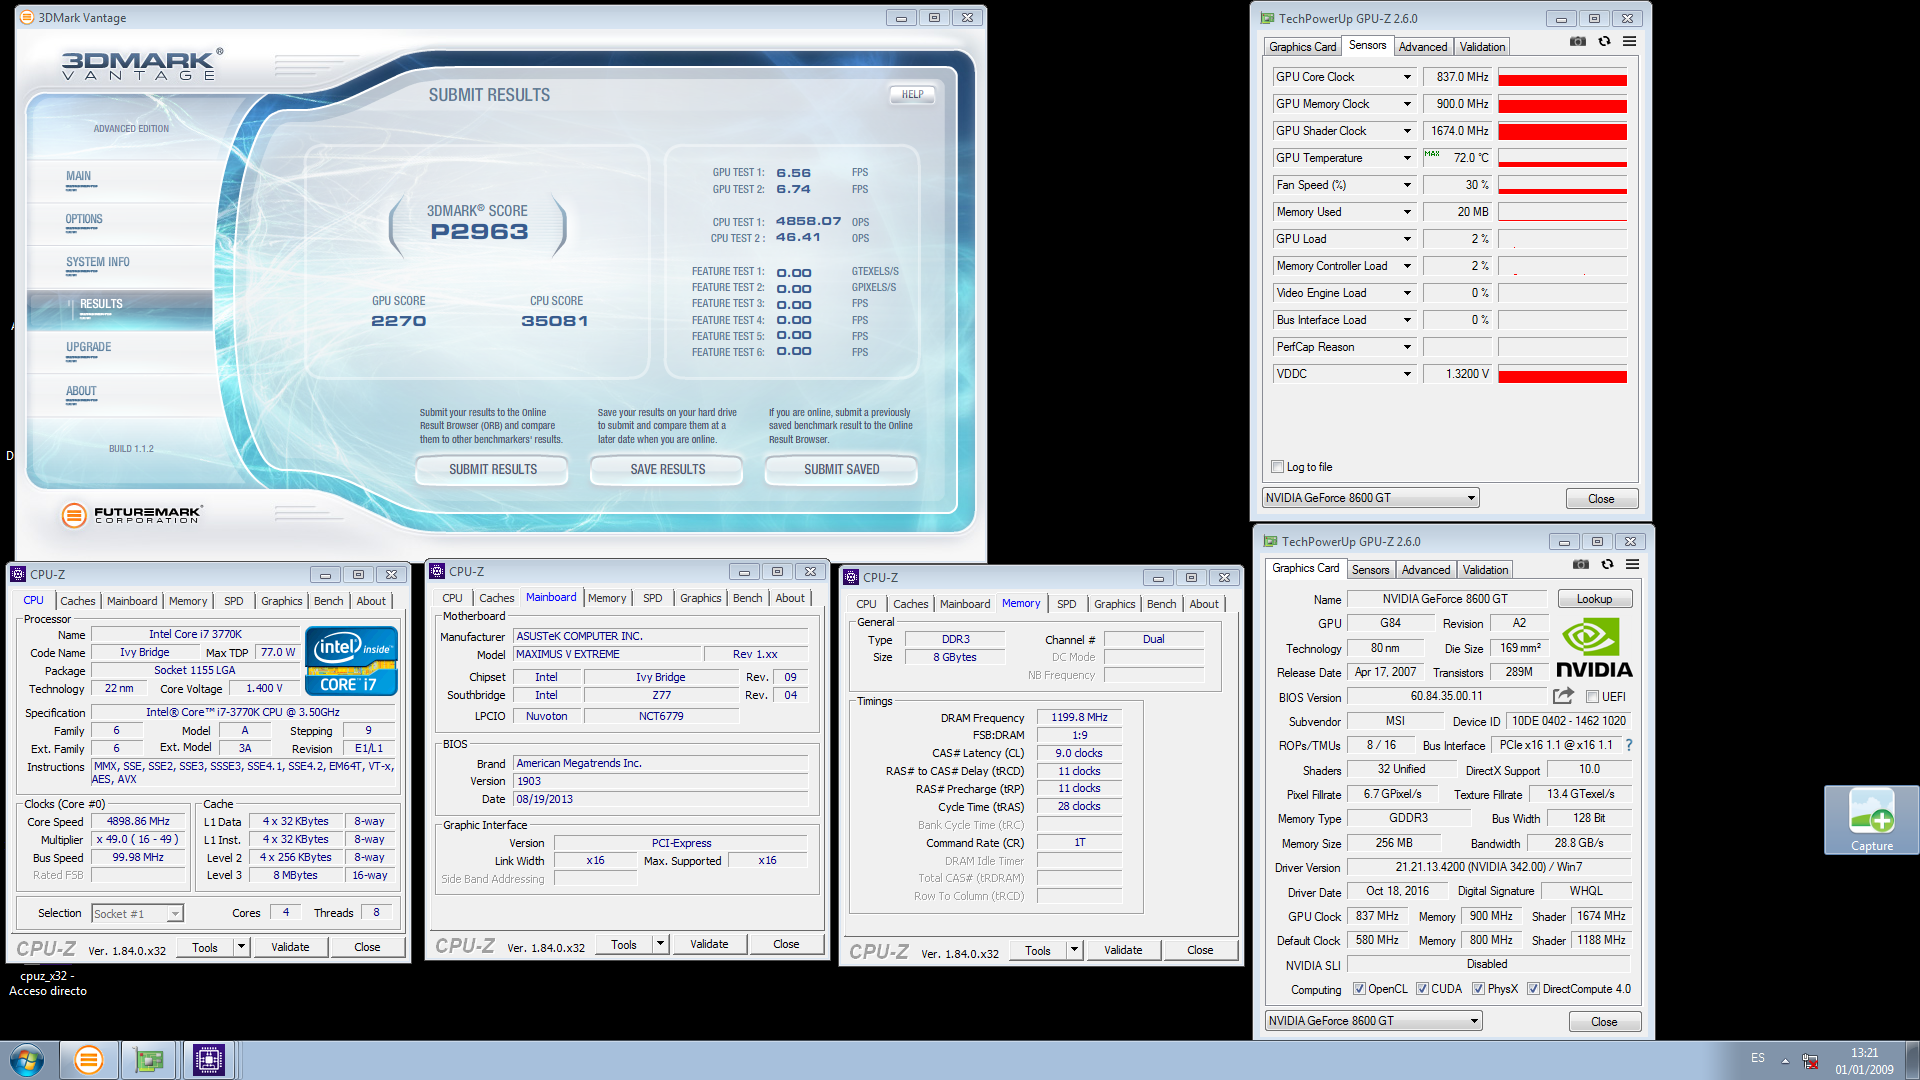Click the Capture widget icon
1920x1080 pixels.
point(1871,819)
